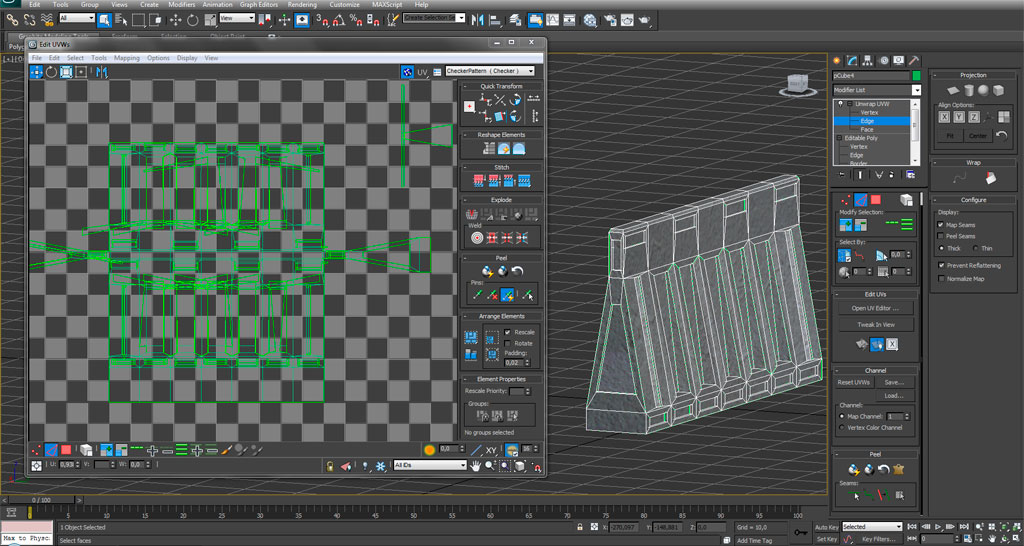Click the Select and Link chain icon
This screenshot has width=1024, height=546.
pos(12,19)
